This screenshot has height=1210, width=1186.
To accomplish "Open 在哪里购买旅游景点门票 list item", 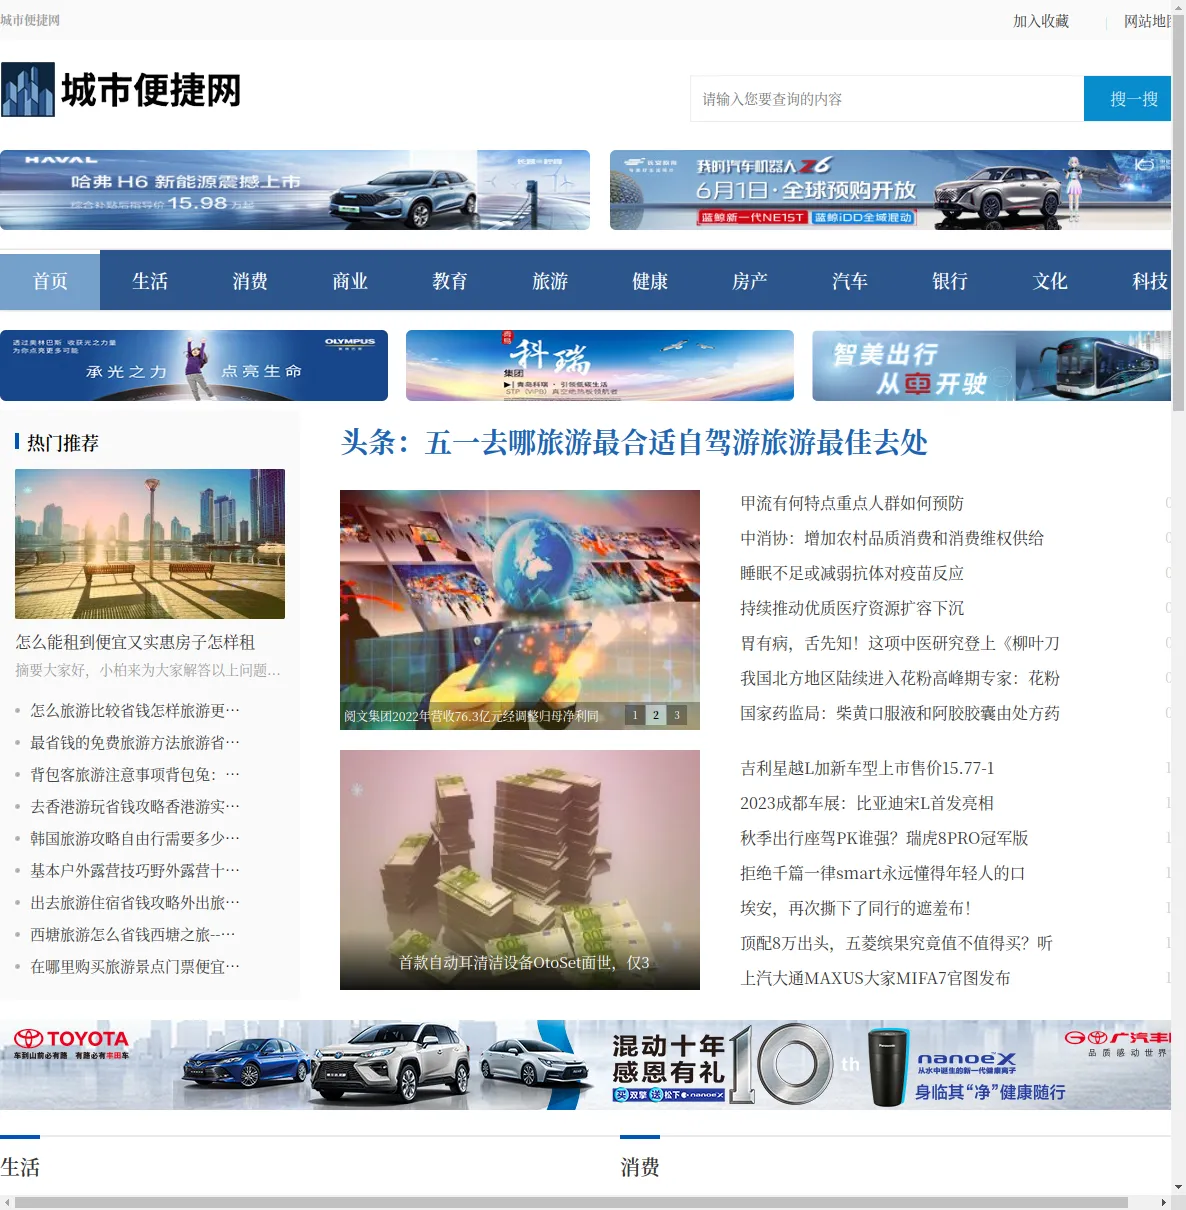I will pyautogui.click(x=135, y=966).
